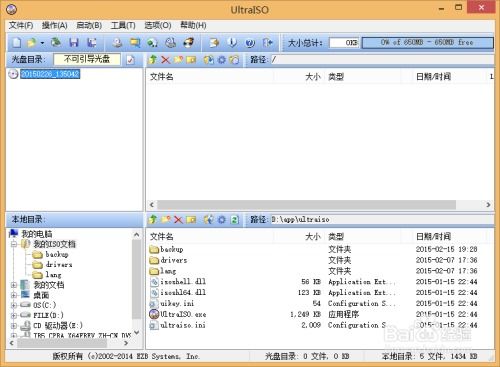Screen dimensions: 500x367
Task: Click the disc file list horizontal scrollbar
Action: [x=307, y=204]
